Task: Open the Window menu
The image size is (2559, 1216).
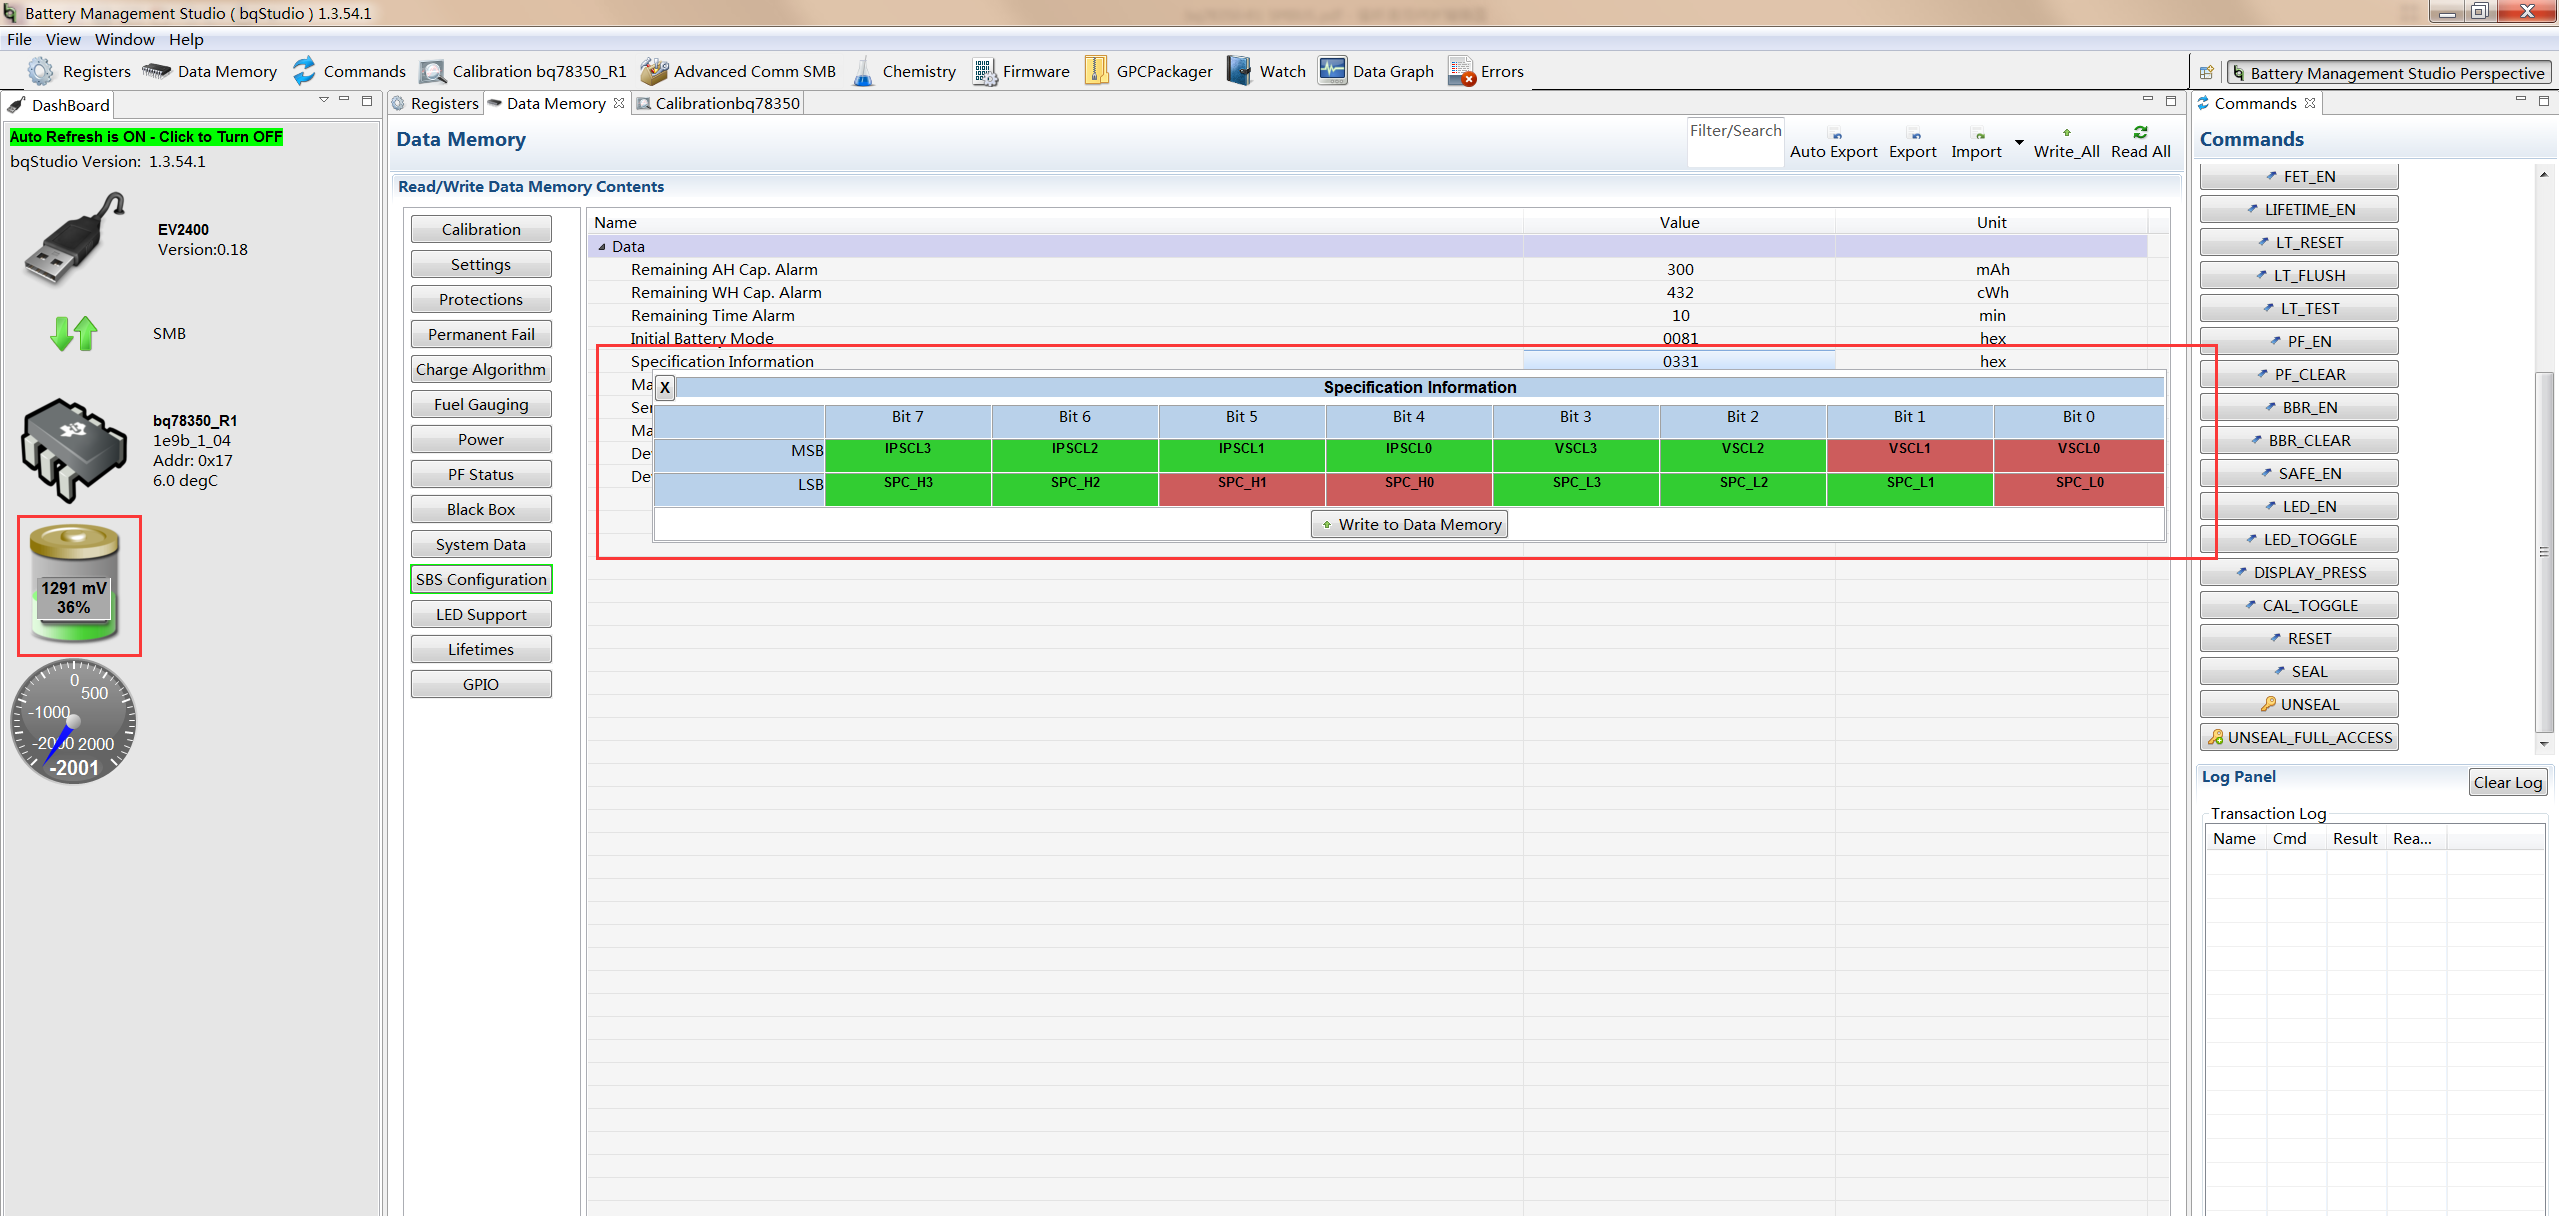Action: [124, 40]
